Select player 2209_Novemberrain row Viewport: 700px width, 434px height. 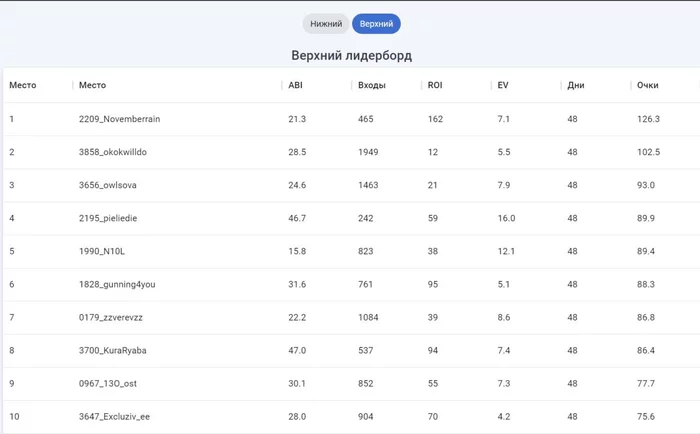tap(351, 119)
